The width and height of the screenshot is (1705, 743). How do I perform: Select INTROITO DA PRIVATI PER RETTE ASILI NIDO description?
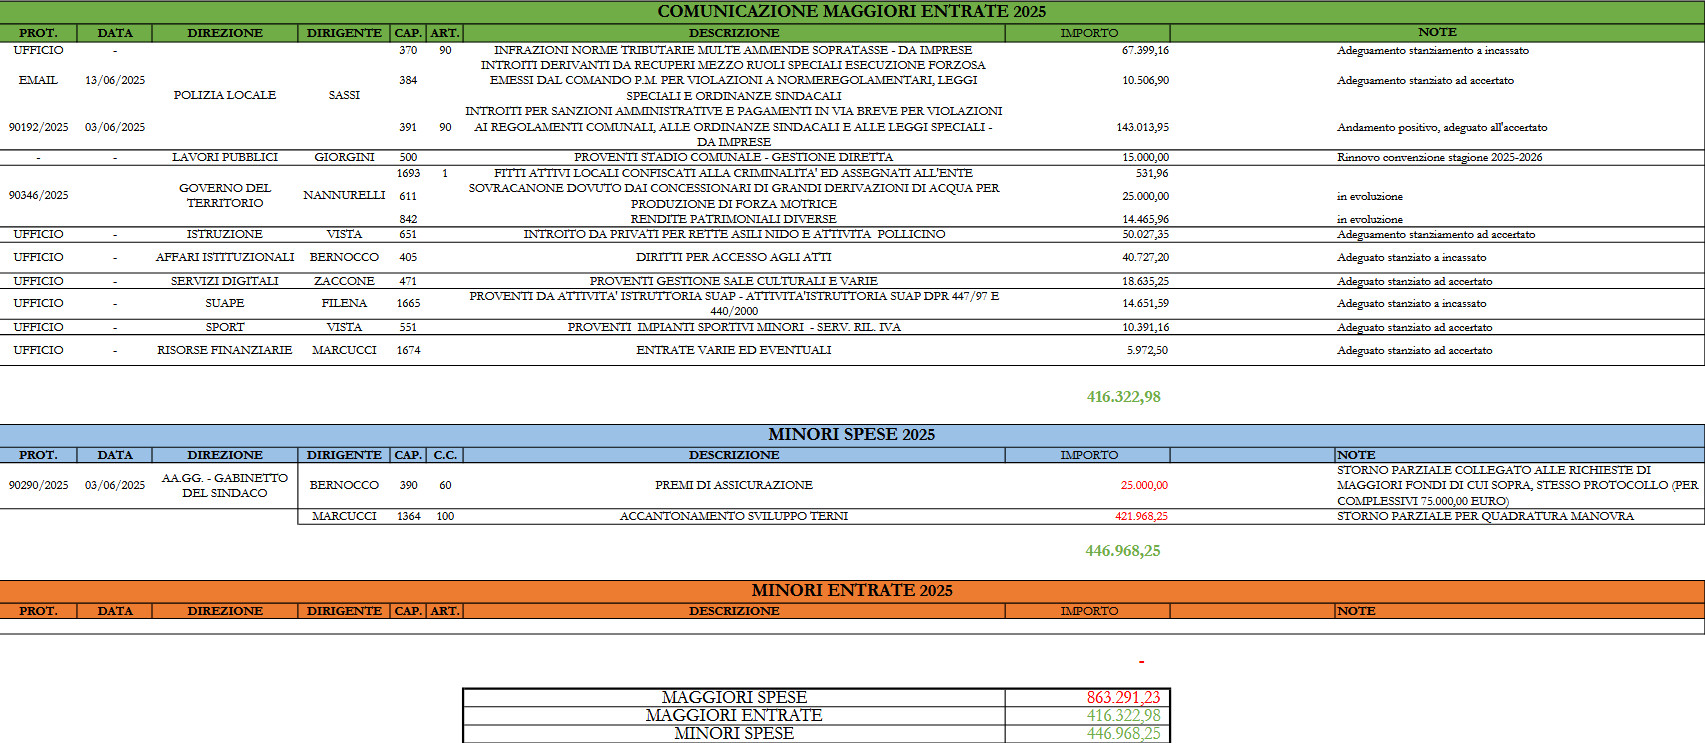pos(733,234)
